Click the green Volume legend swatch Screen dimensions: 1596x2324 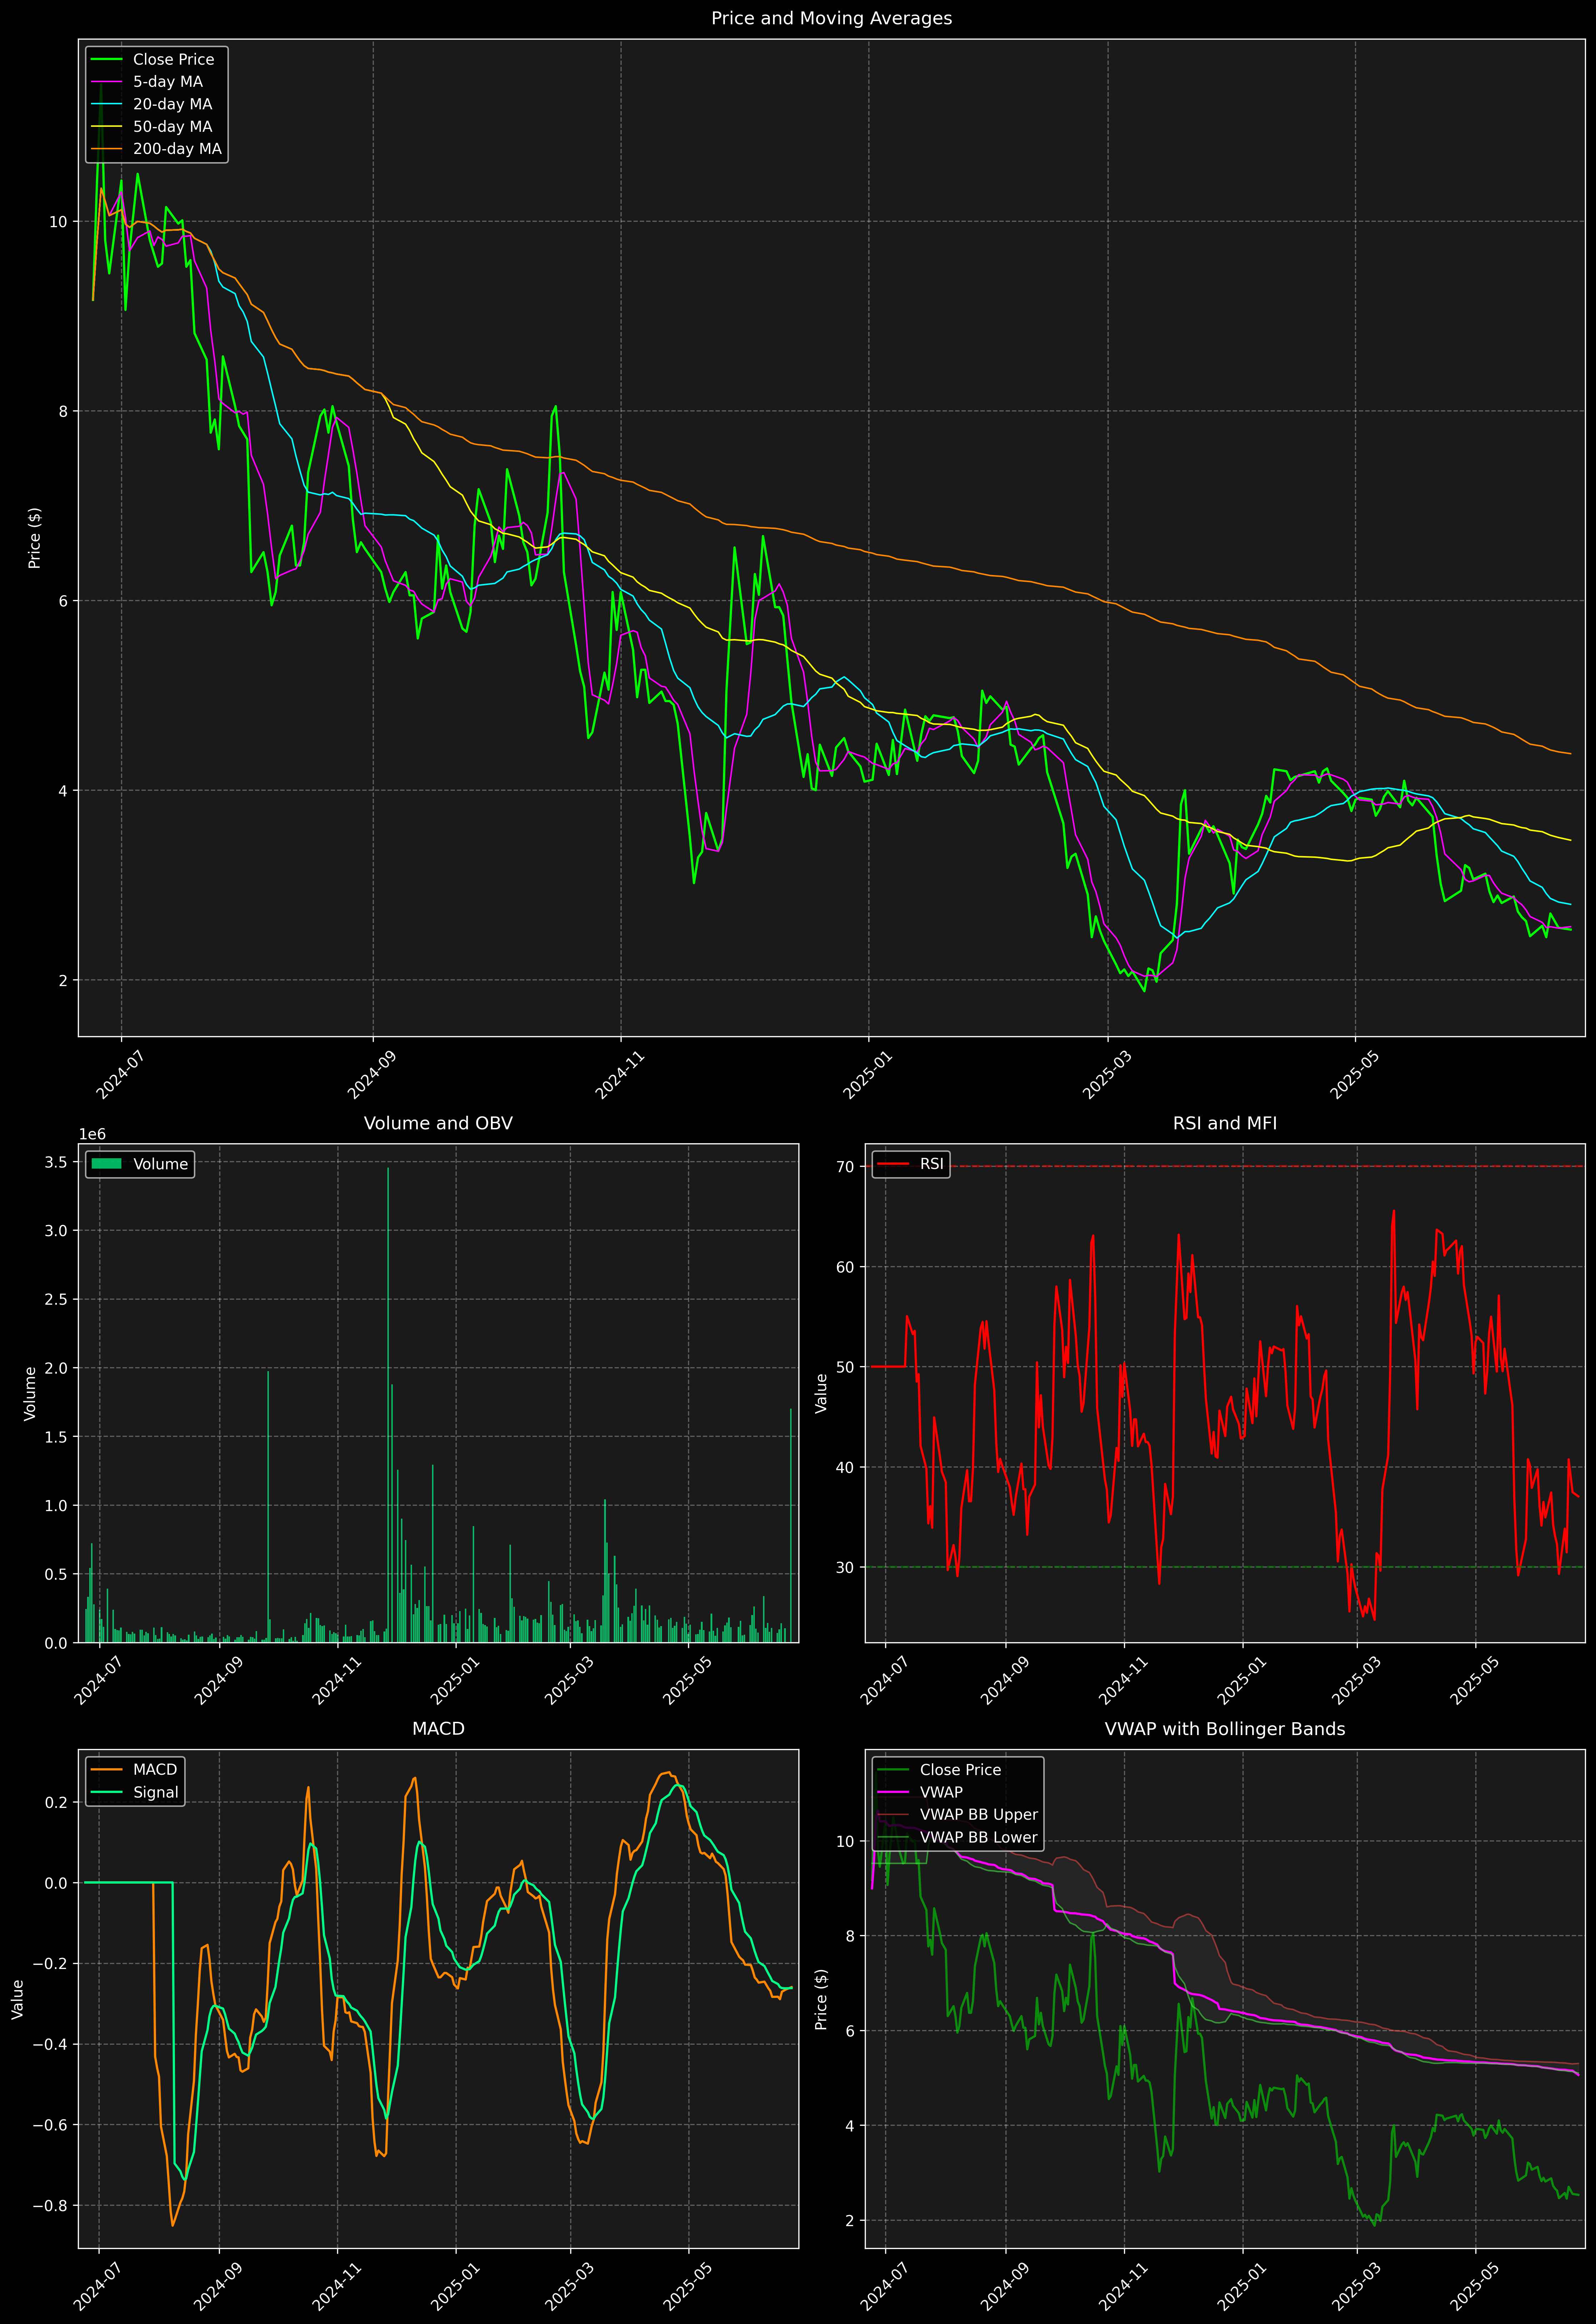106,1164
